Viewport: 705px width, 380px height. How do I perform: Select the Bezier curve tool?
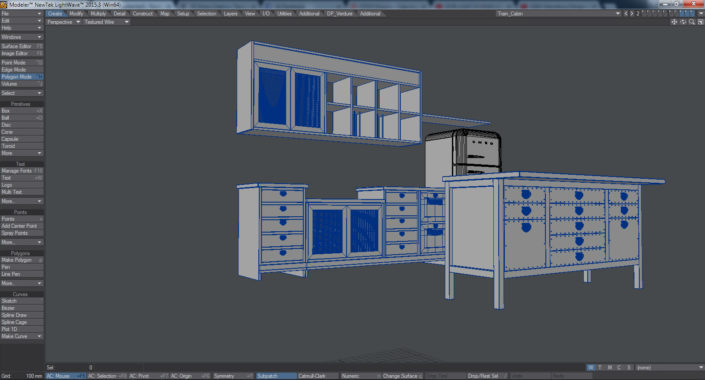[x=22, y=308]
